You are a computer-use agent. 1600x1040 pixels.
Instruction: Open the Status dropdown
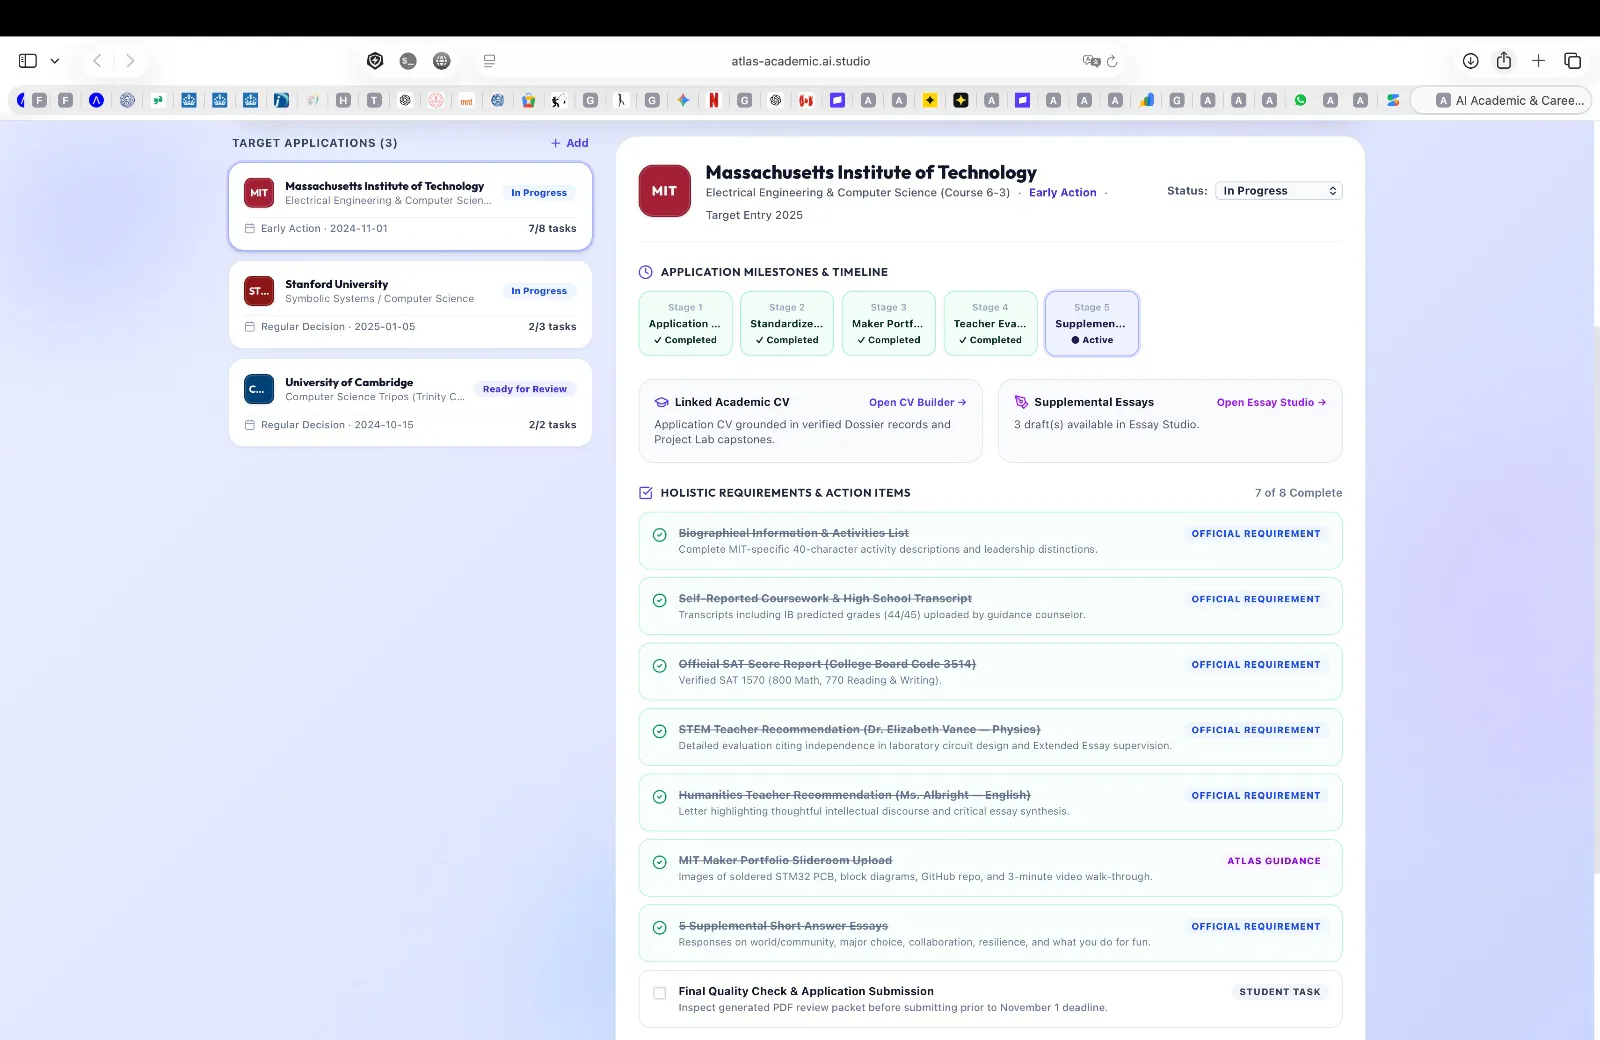pos(1279,191)
